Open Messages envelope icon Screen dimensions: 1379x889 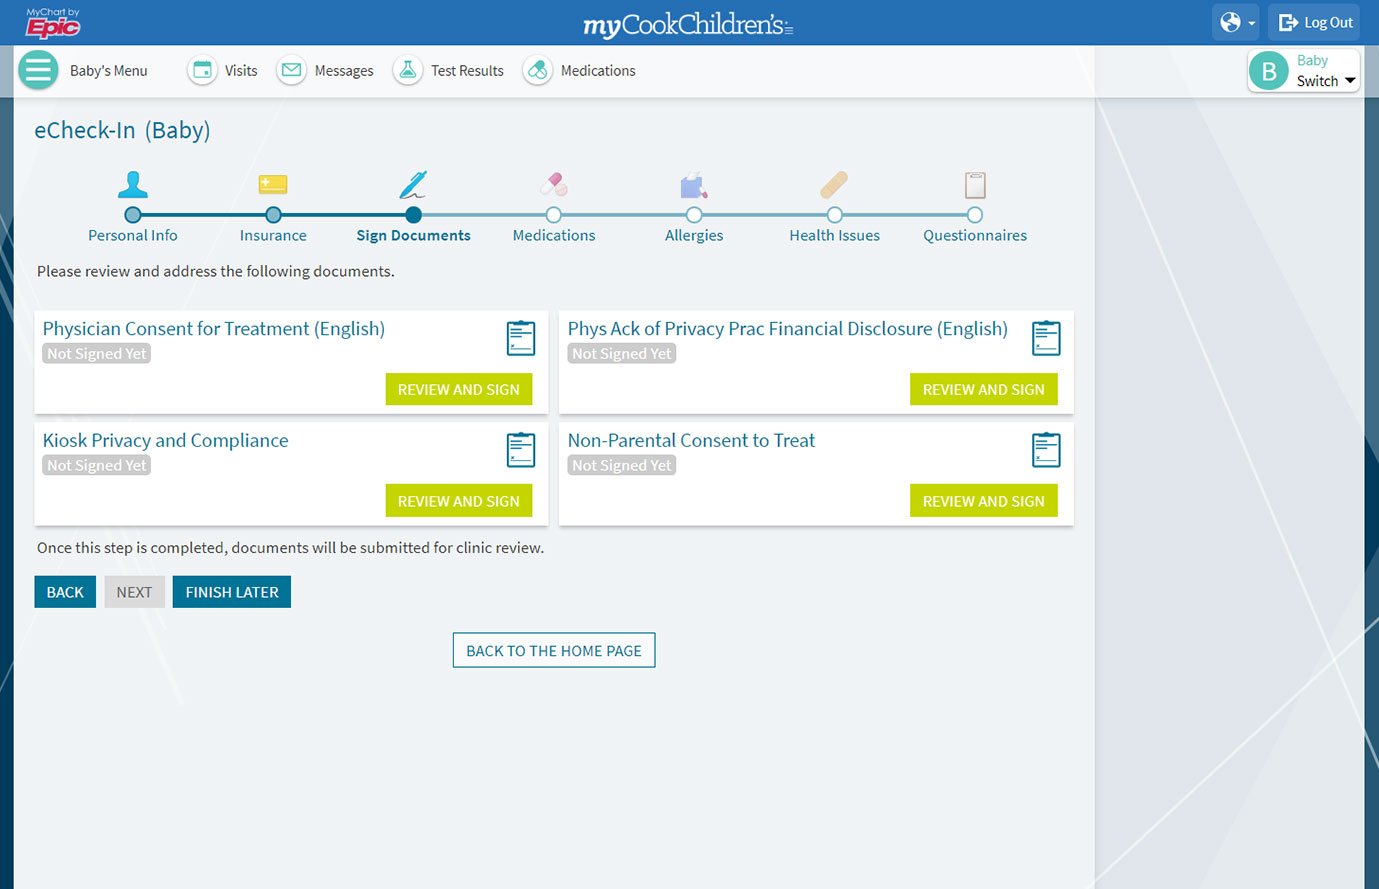click(291, 70)
